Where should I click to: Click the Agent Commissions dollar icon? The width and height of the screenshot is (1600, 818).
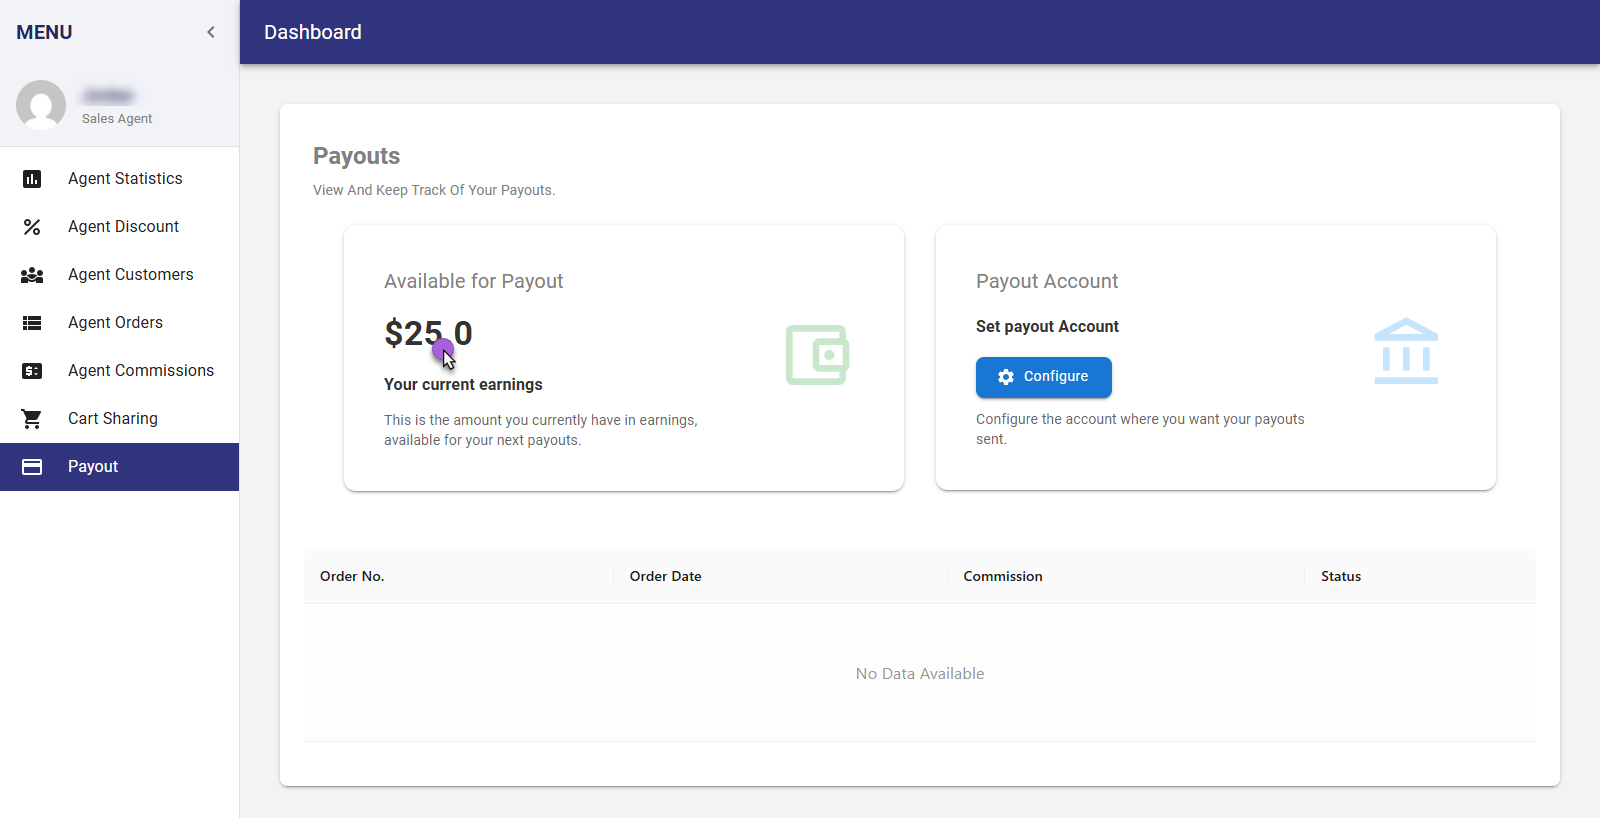tap(32, 371)
